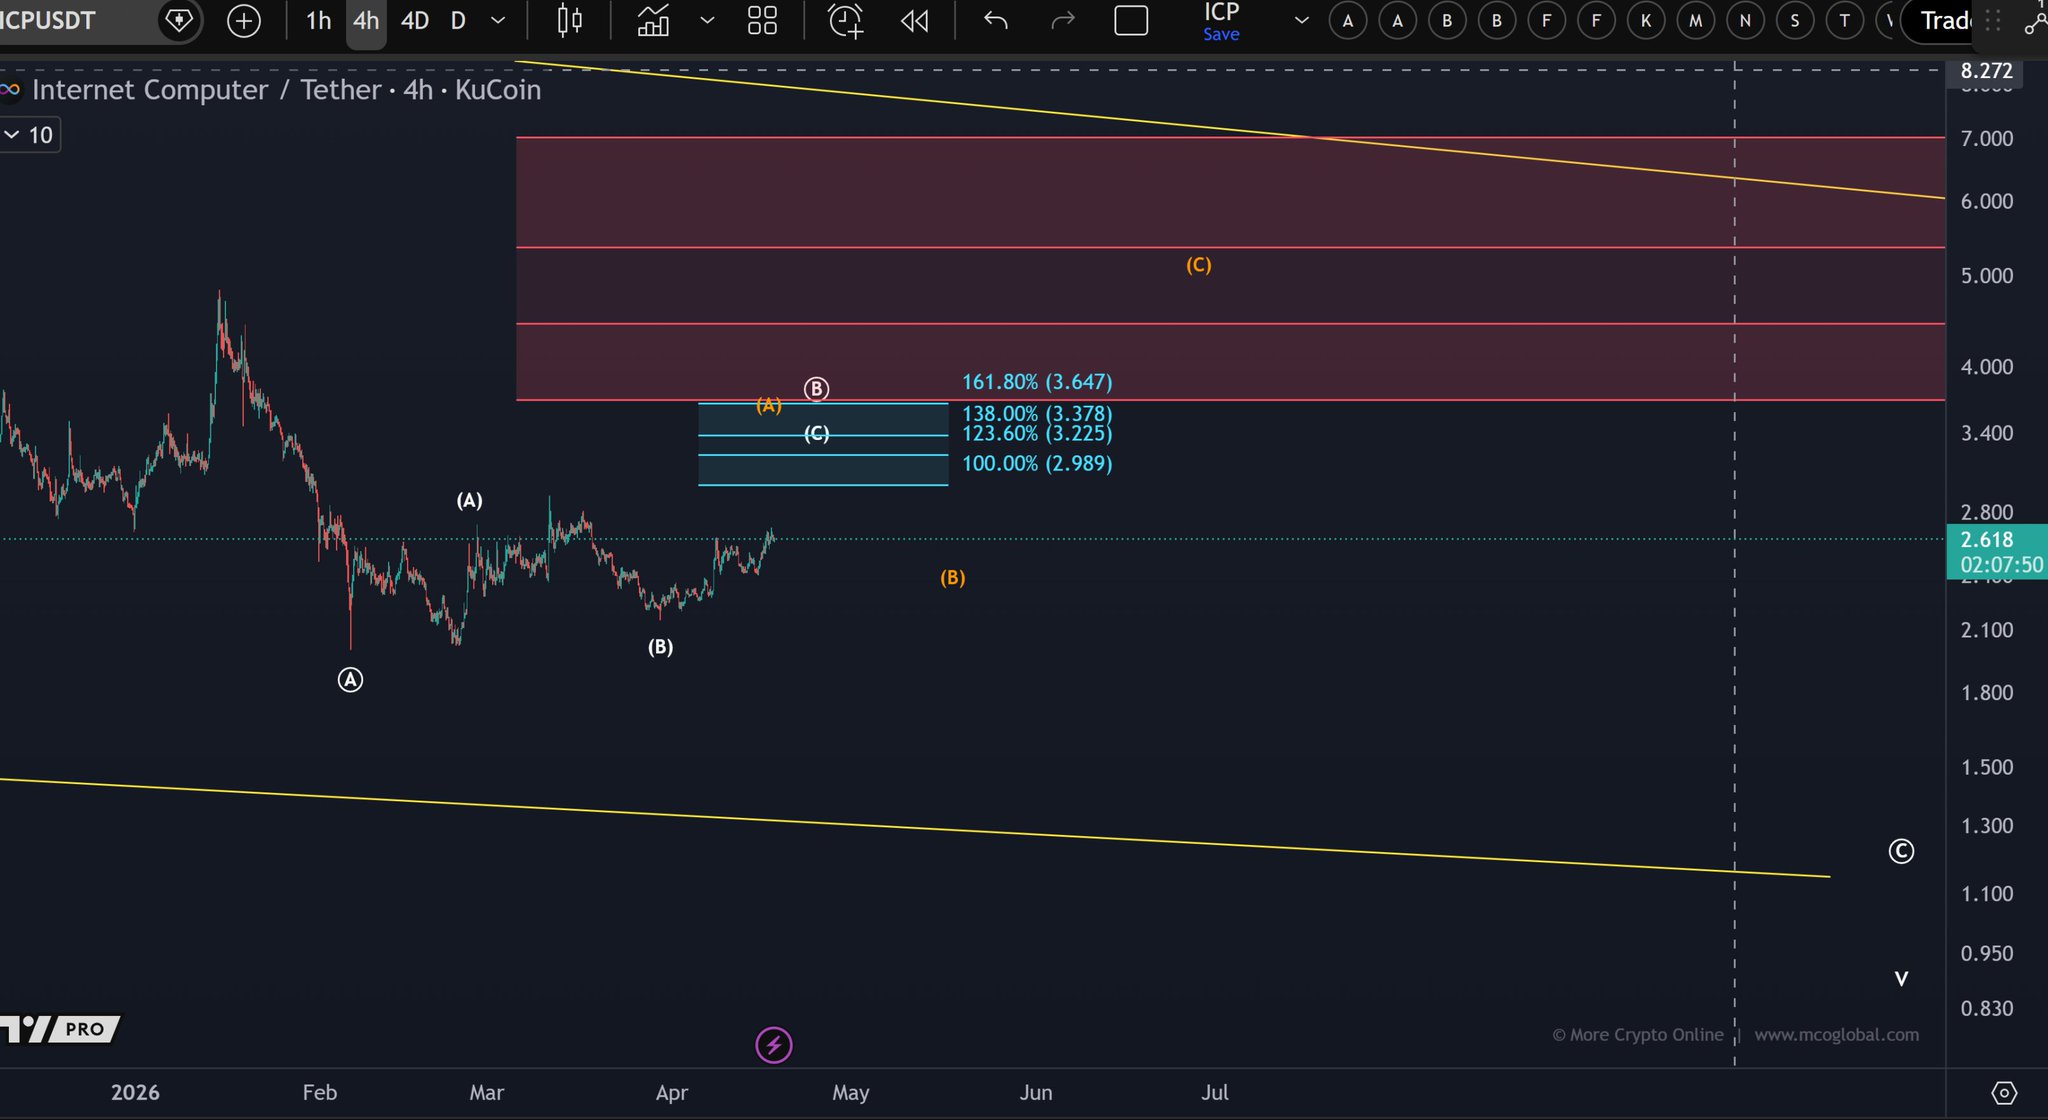Start bar replay mode
Viewport: 2048px width, 1120px height.
(x=914, y=20)
